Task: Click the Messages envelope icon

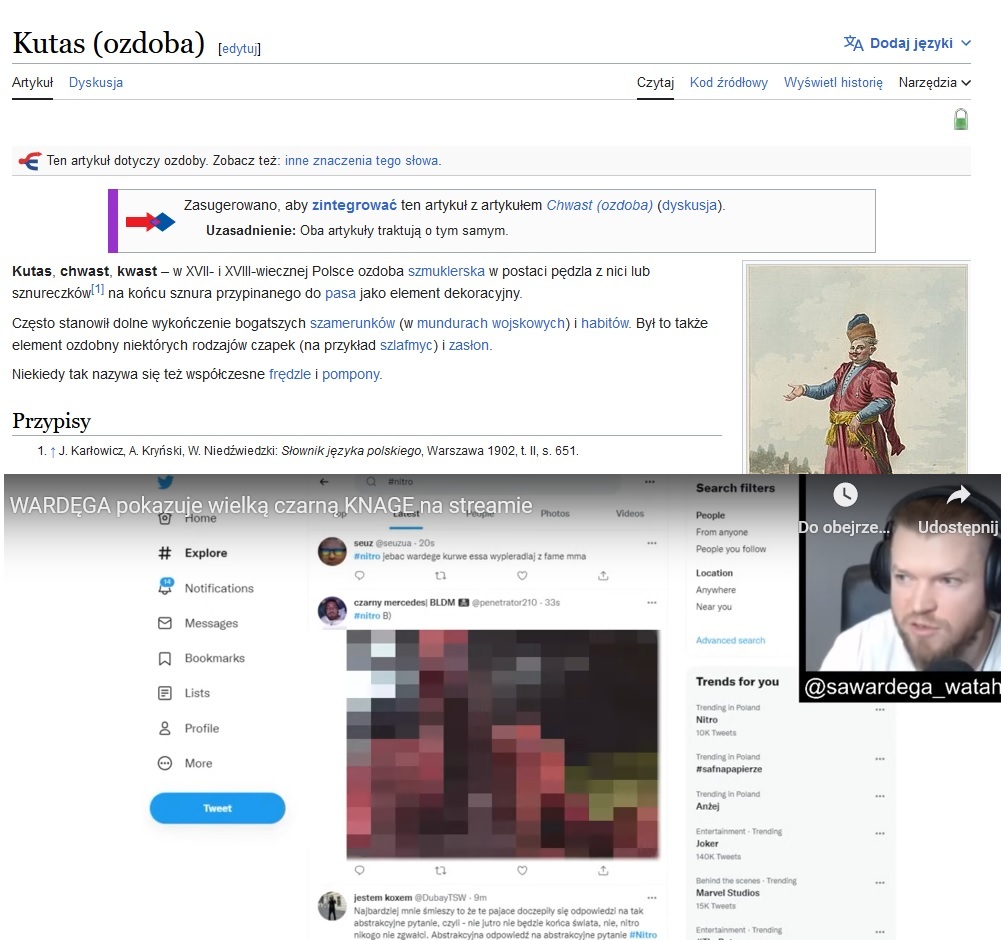Action: (x=165, y=623)
